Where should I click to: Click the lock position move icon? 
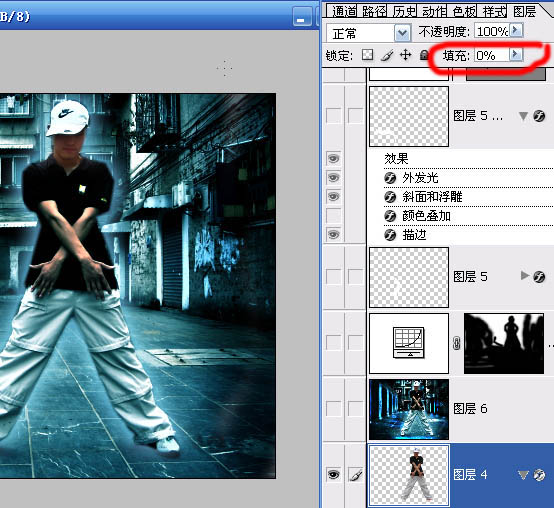click(x=405, y=55)
